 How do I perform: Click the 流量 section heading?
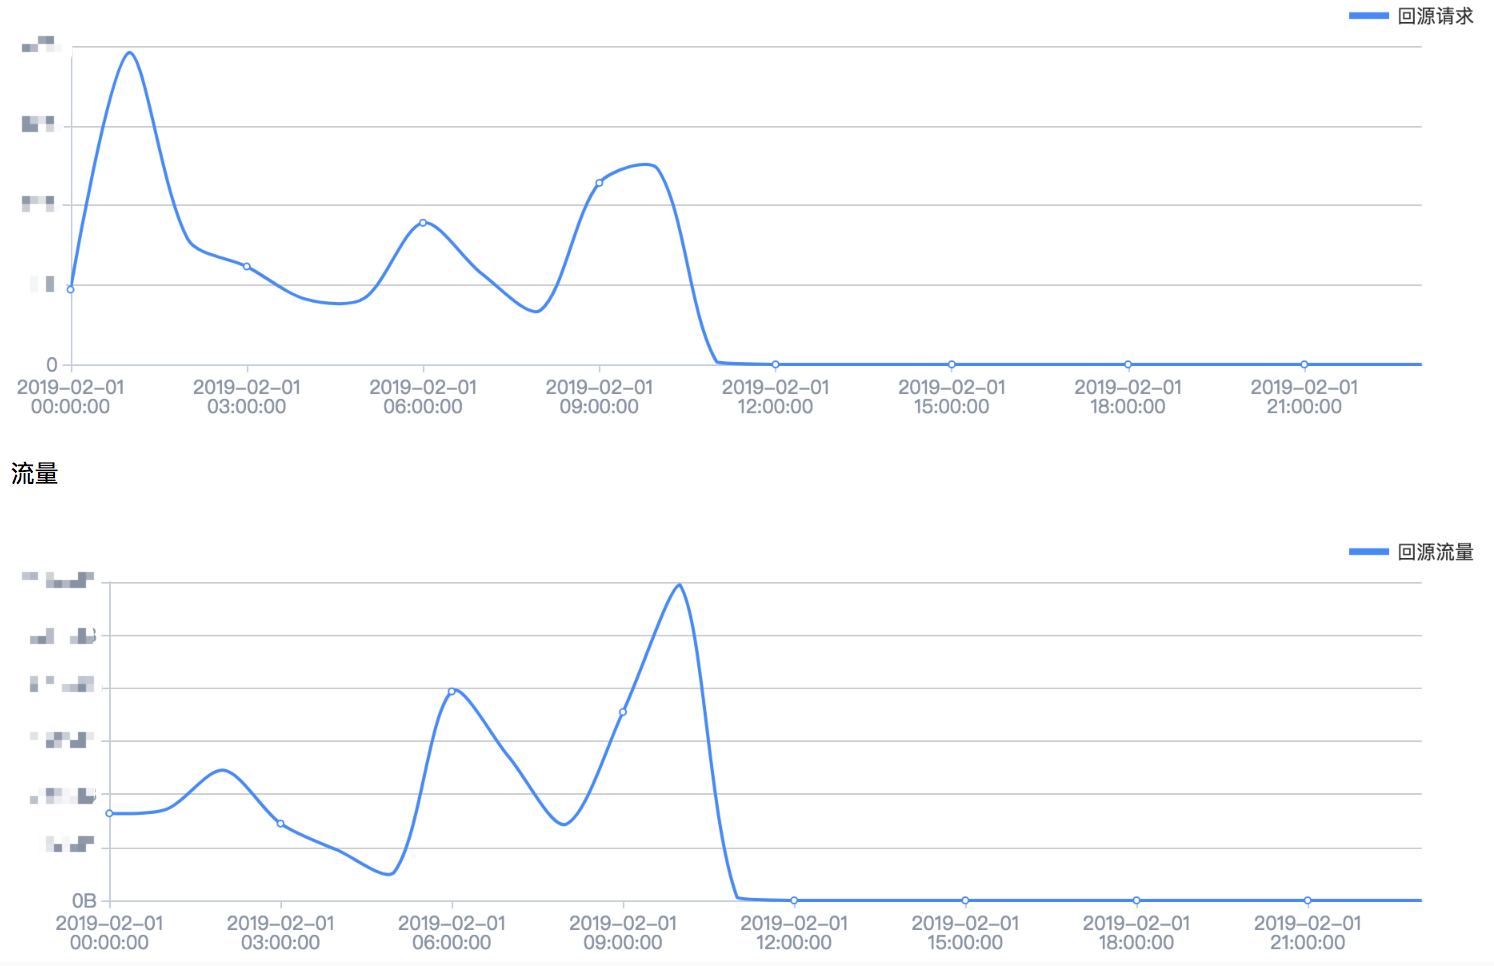click(35, 474)
